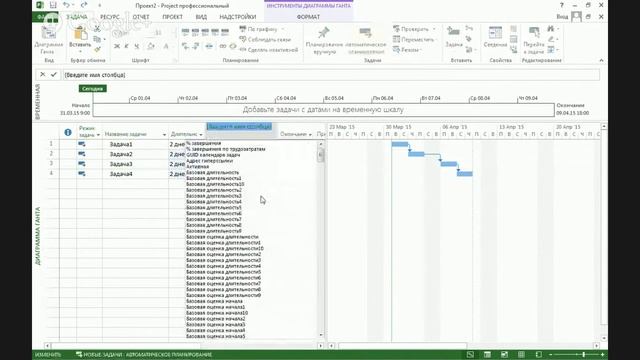
Task: Open the ВИД ribbon tab
Action: pos(201,17)
